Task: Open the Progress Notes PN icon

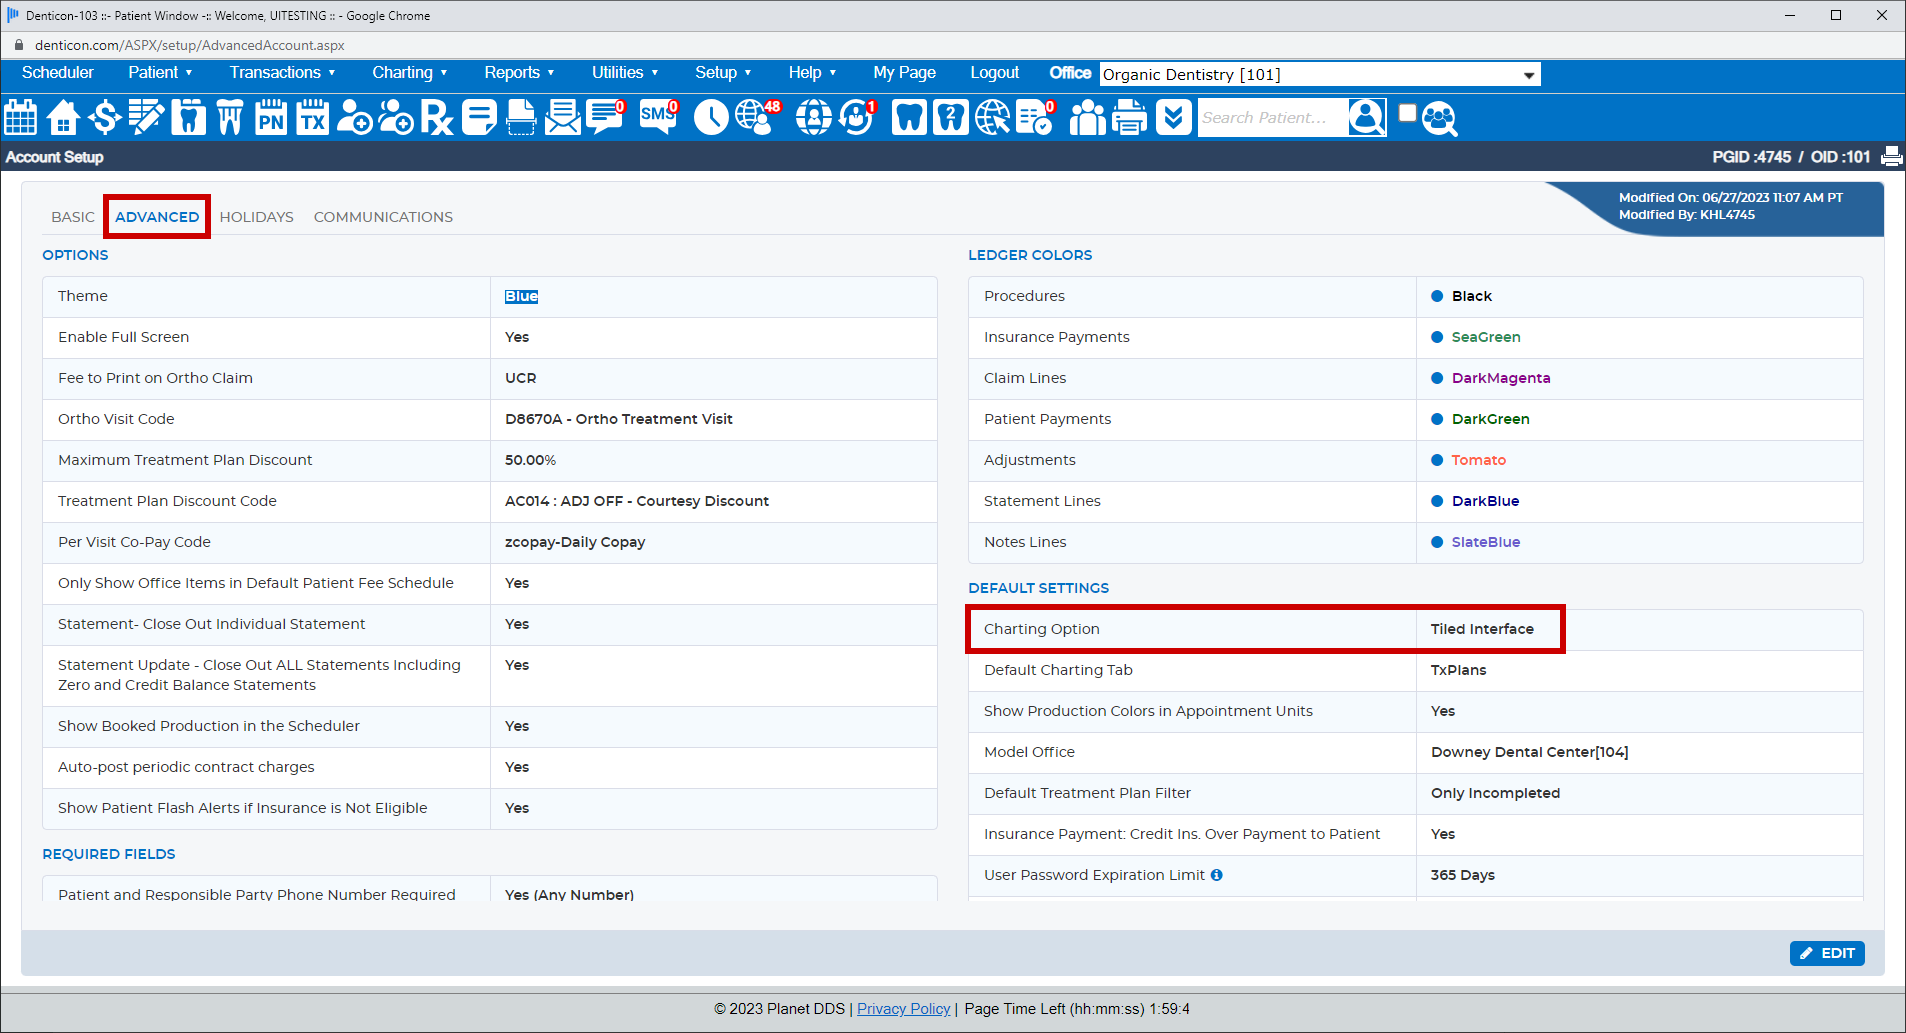Action: coord(270,117)
